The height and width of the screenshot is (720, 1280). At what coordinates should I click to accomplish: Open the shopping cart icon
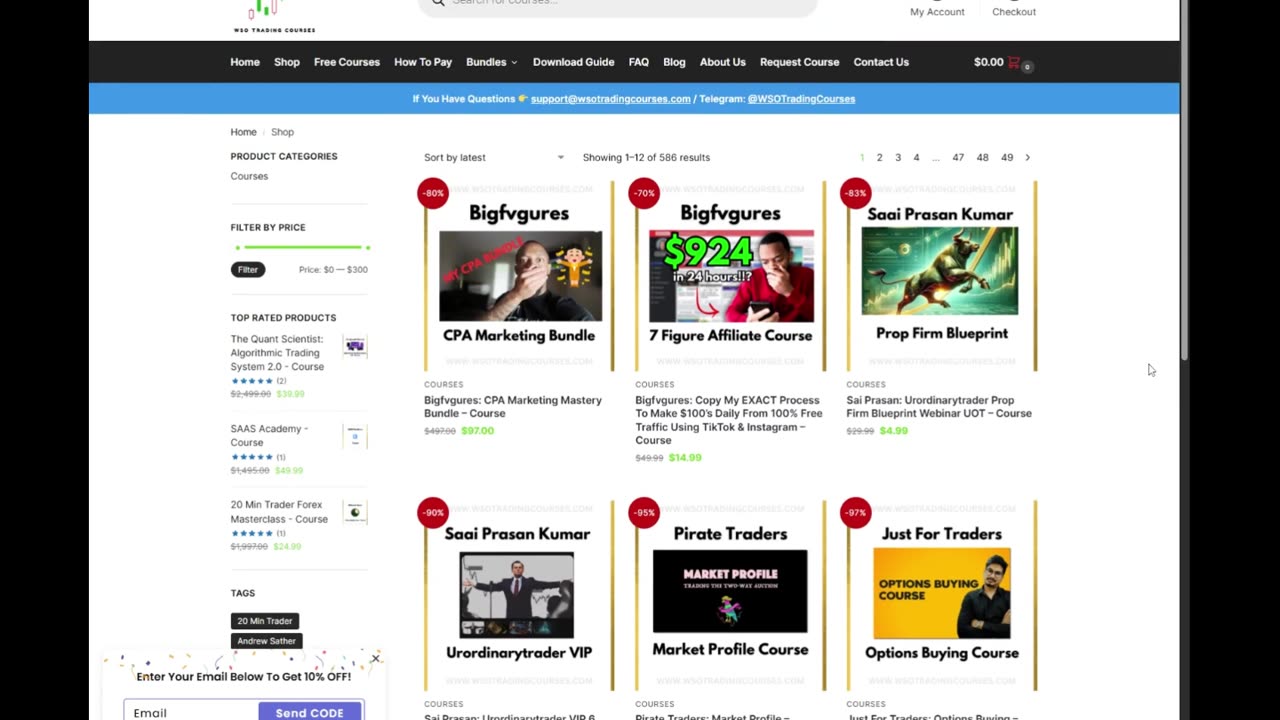coord(1014,62)
